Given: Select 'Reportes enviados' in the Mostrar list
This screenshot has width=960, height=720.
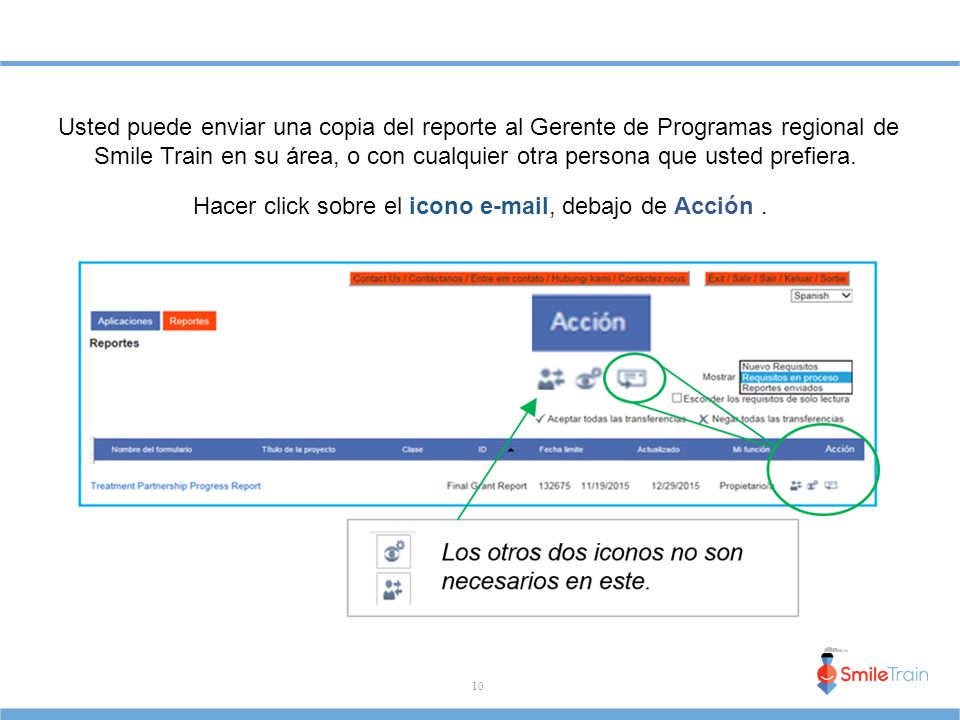Looking at the screenshot, I should click(x=795, y=388).
